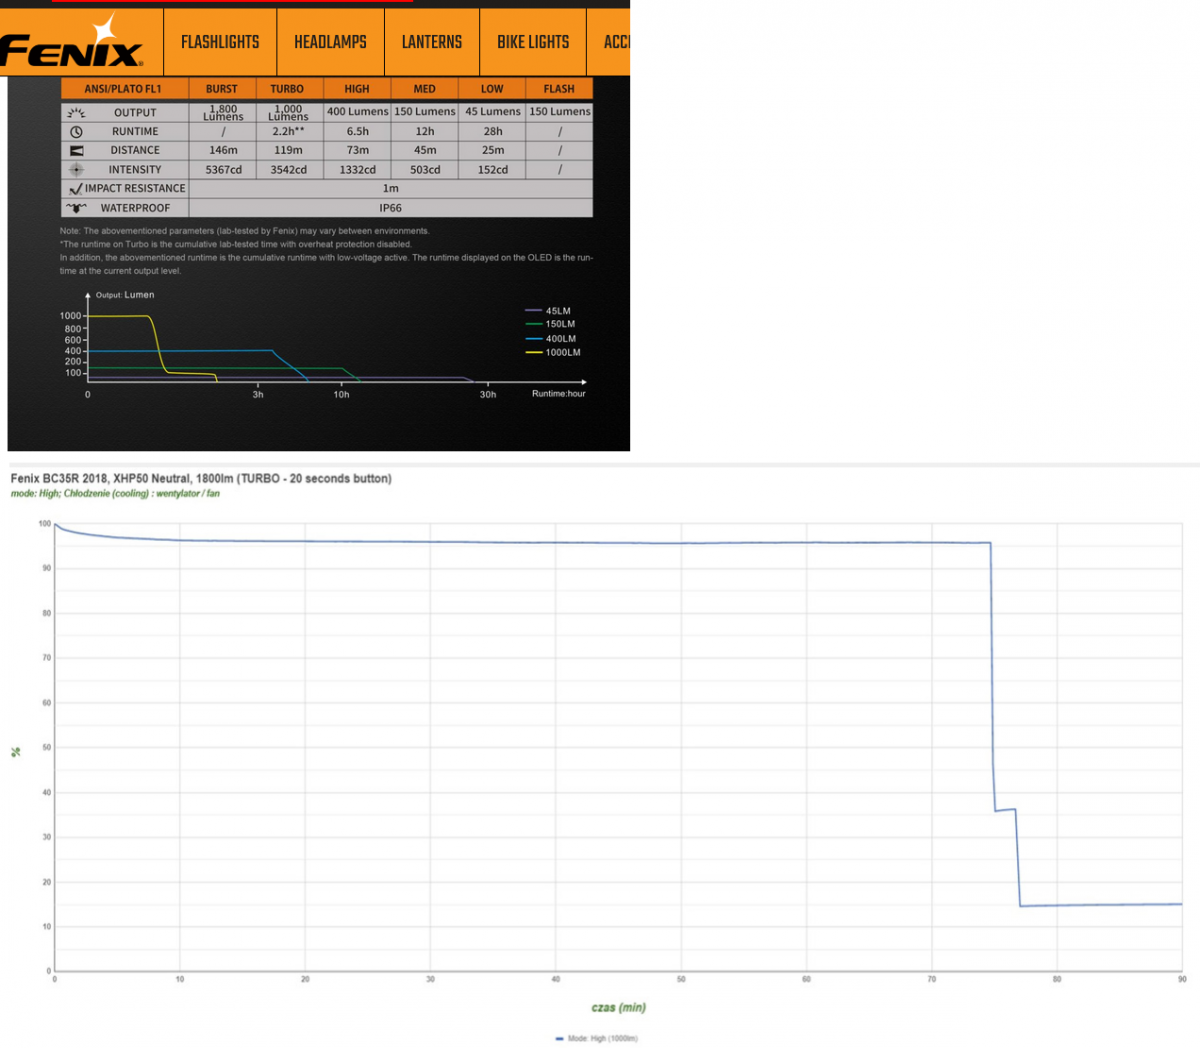Click the 45 Lumens low output cell
1200x1048 pixels.
tap(493, 112)
